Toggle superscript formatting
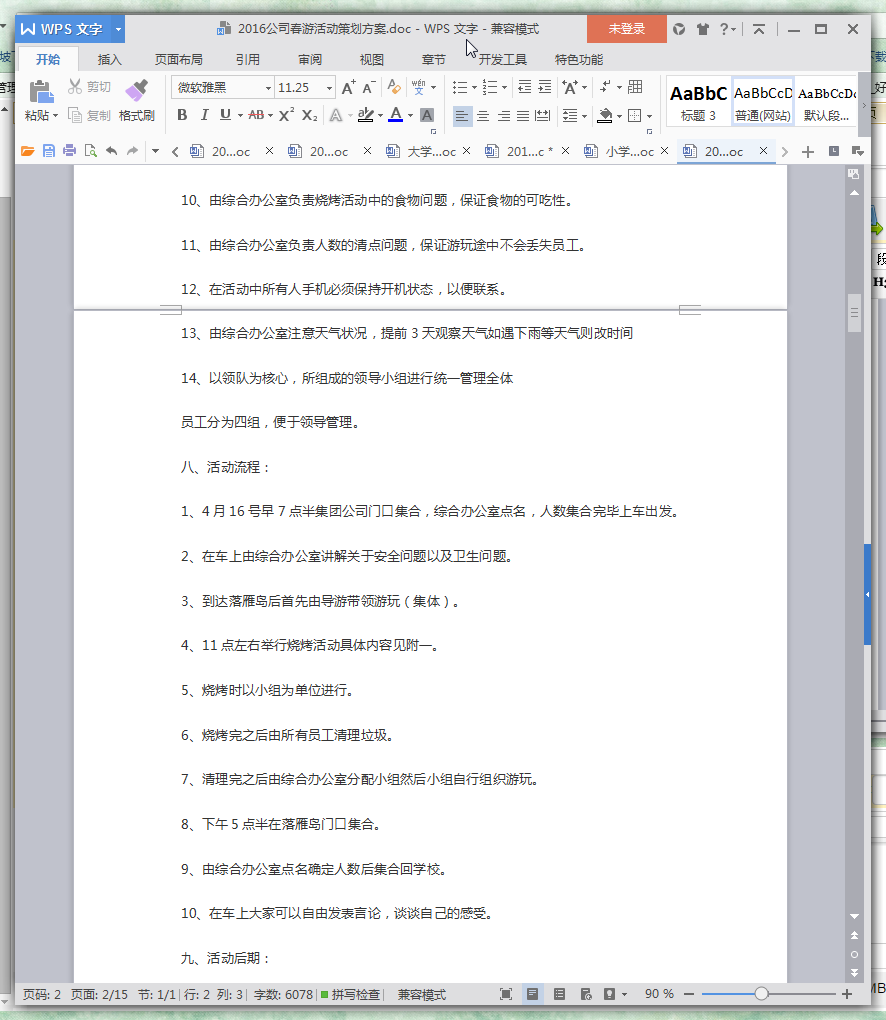The height and width of the screenshot is (1020, 886). (x=286, y=115)
